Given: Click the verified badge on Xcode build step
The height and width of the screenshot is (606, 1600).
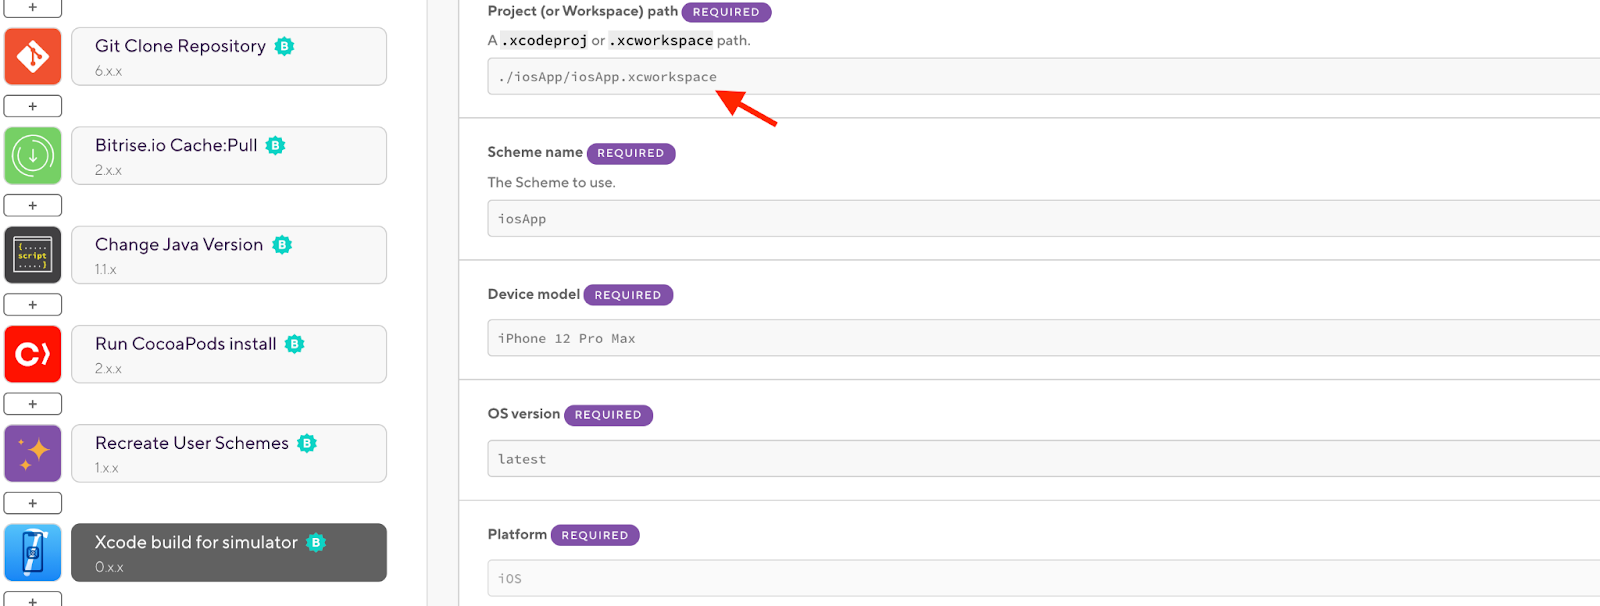Looking at the screenshot, I should click(315, 542).
